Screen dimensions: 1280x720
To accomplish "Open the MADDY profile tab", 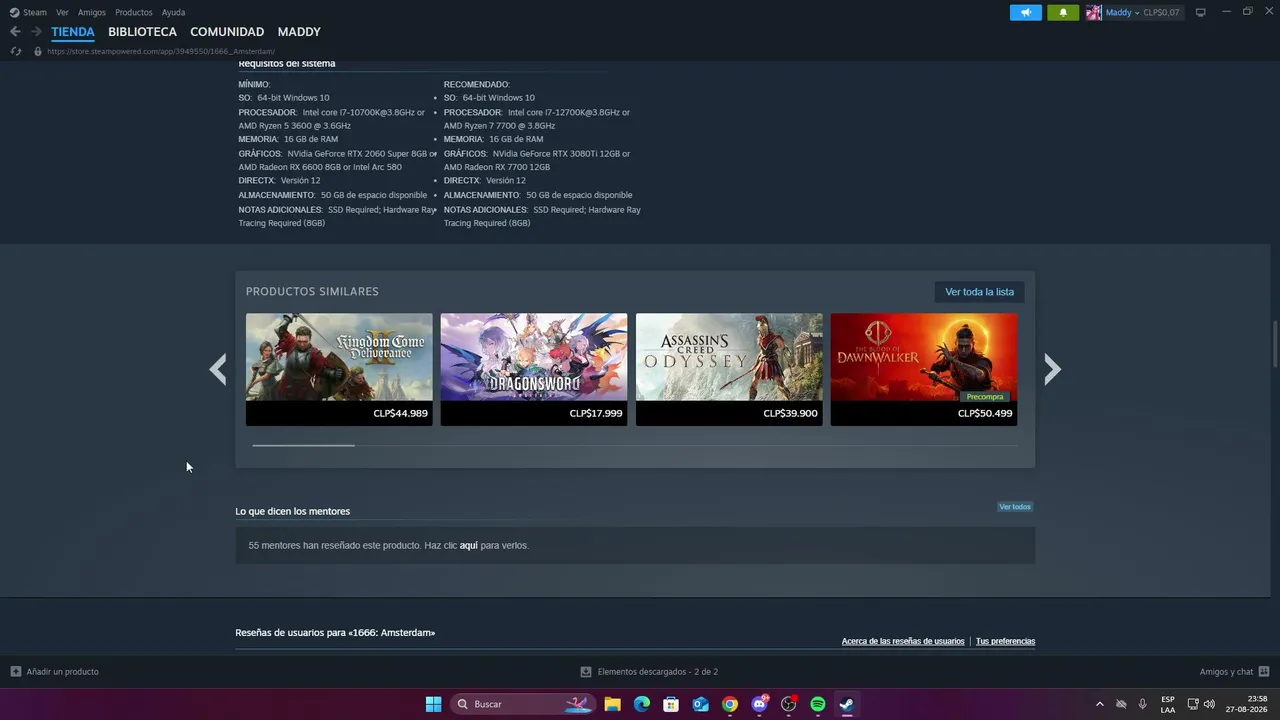I will coord(299,32).
